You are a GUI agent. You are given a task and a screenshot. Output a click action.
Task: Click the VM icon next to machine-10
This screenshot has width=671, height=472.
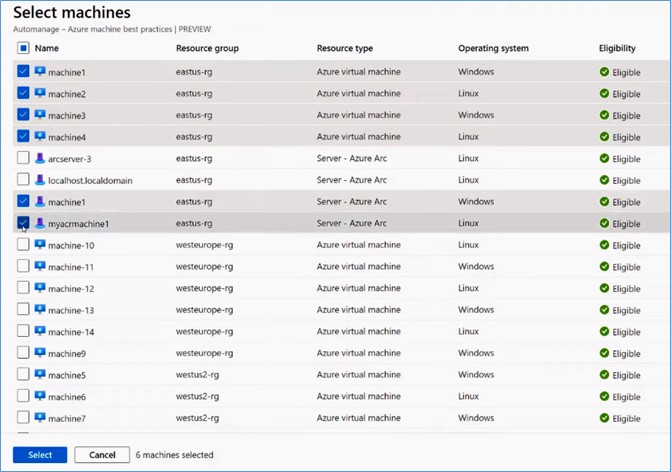pyautogui.click(x=40, y=244)
